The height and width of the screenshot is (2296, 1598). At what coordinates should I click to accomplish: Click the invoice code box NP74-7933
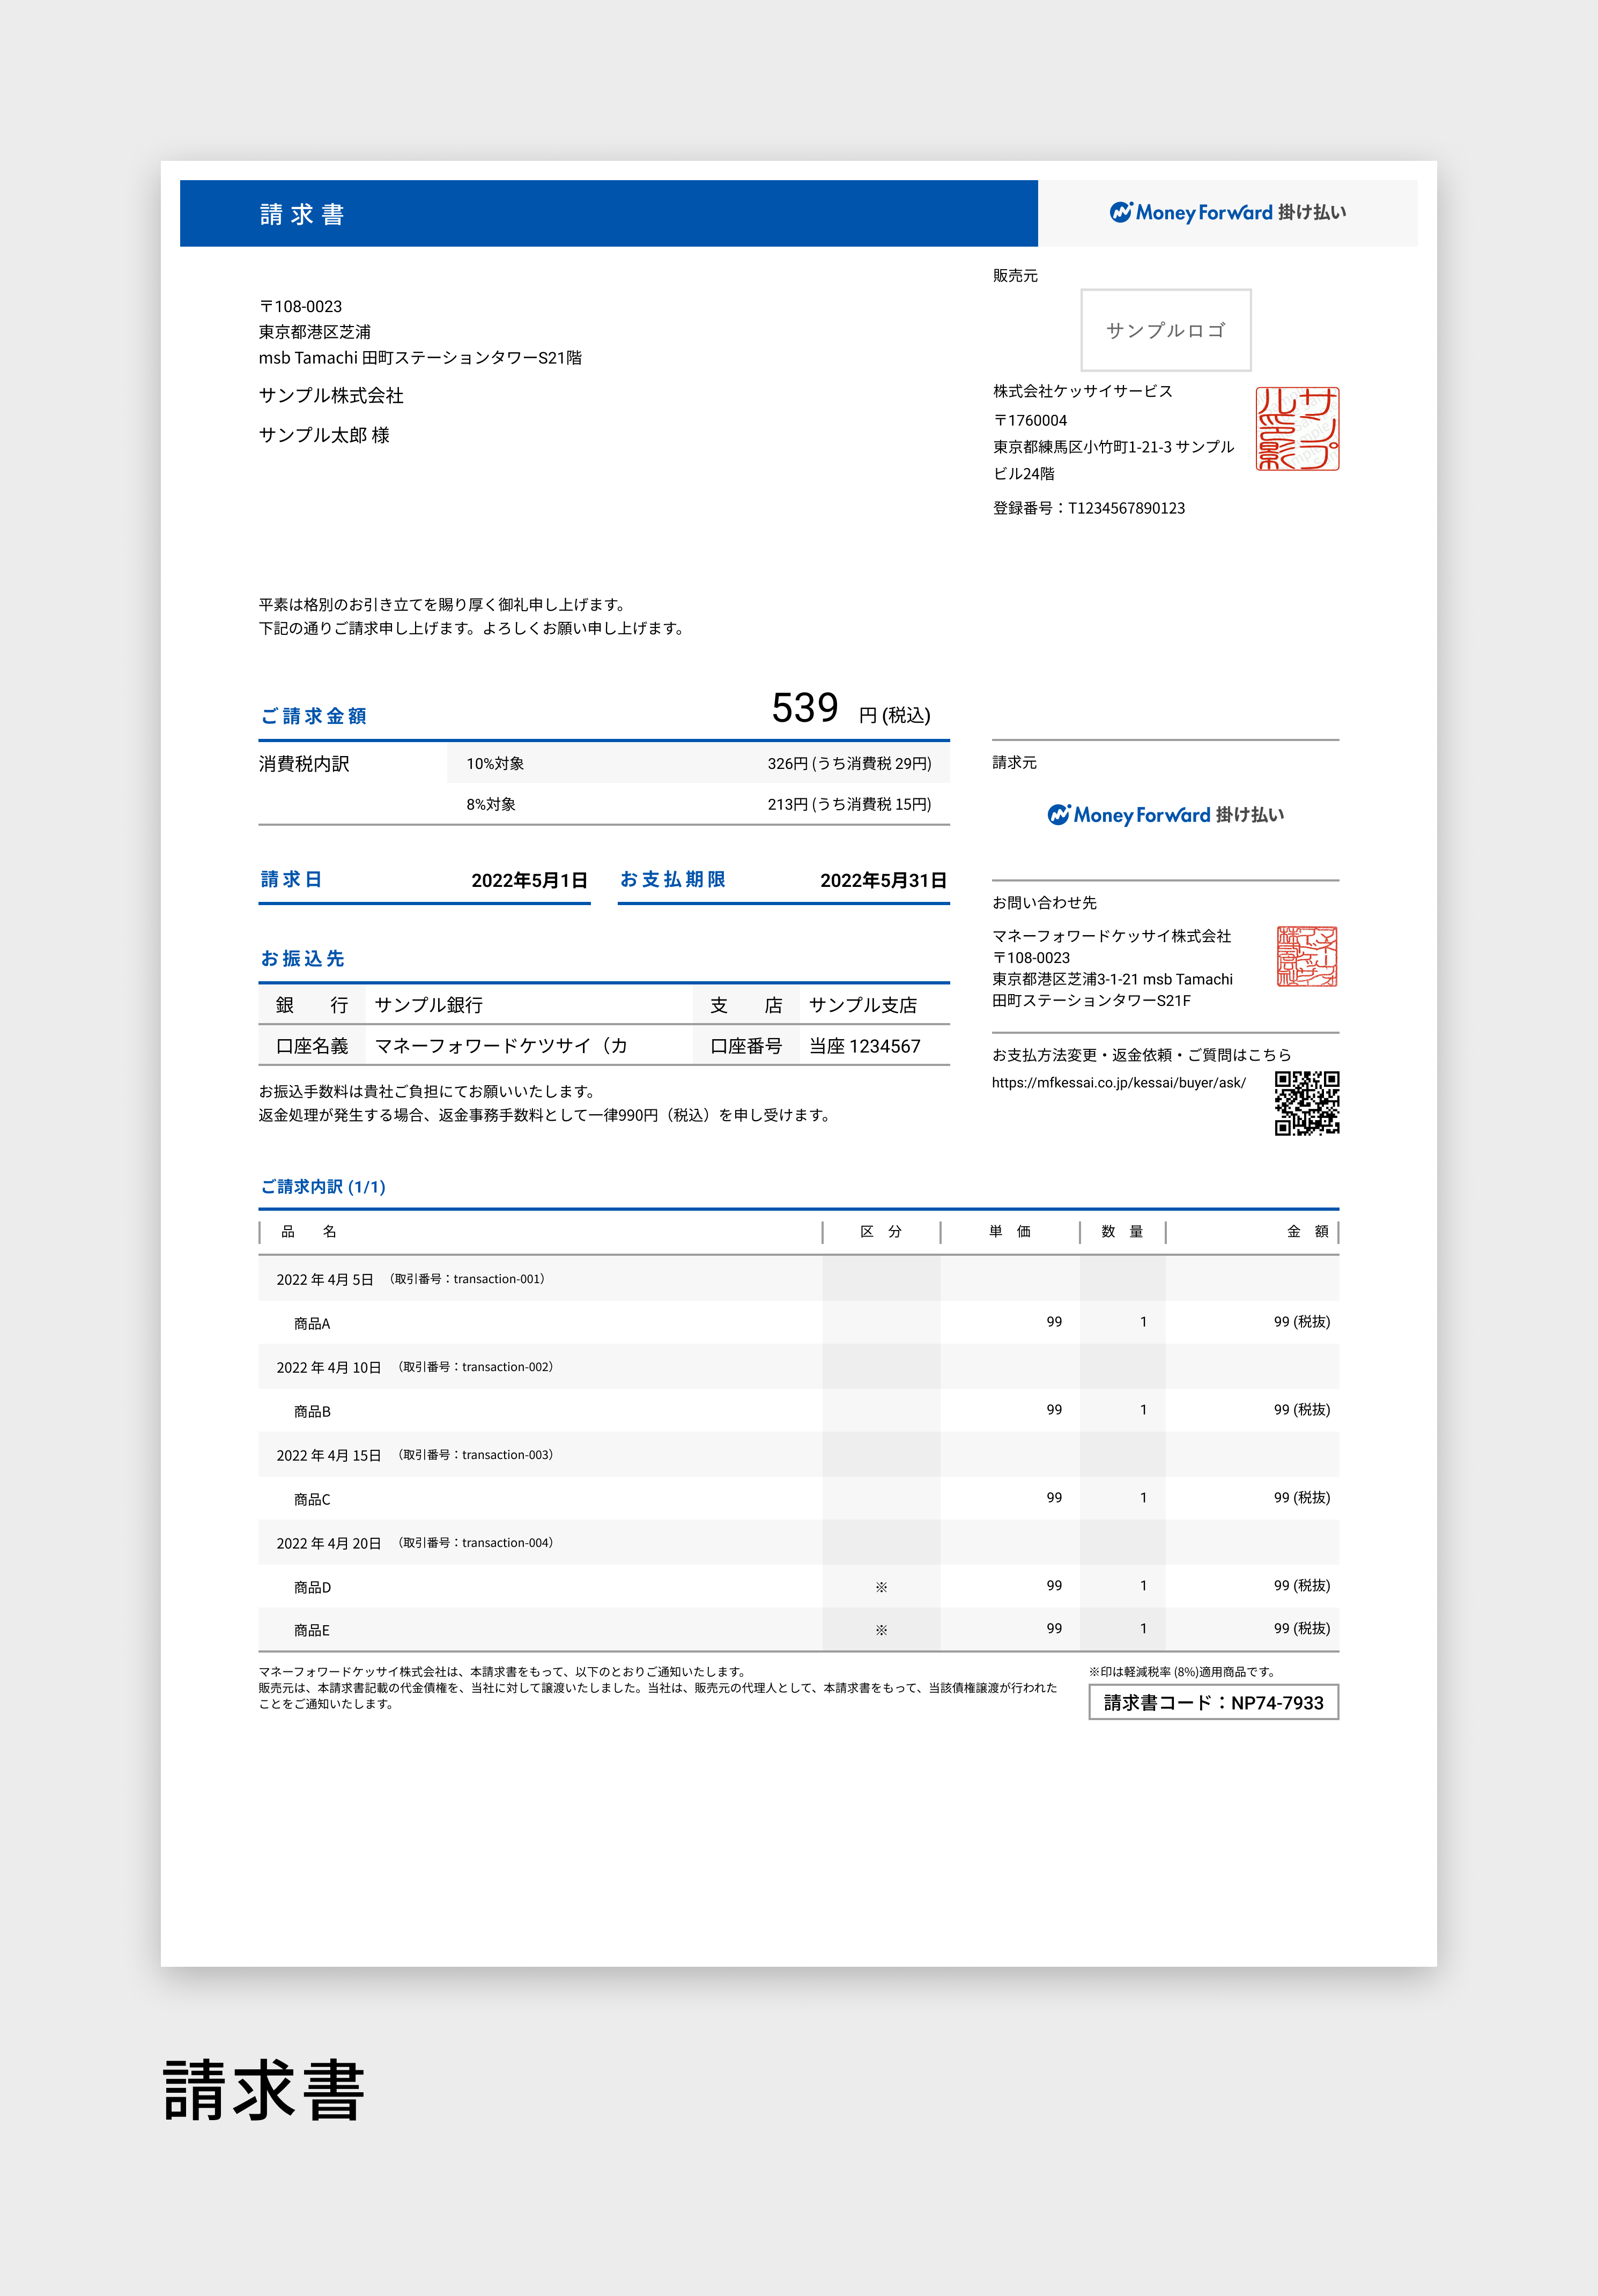click(x=1213, y=1703)
